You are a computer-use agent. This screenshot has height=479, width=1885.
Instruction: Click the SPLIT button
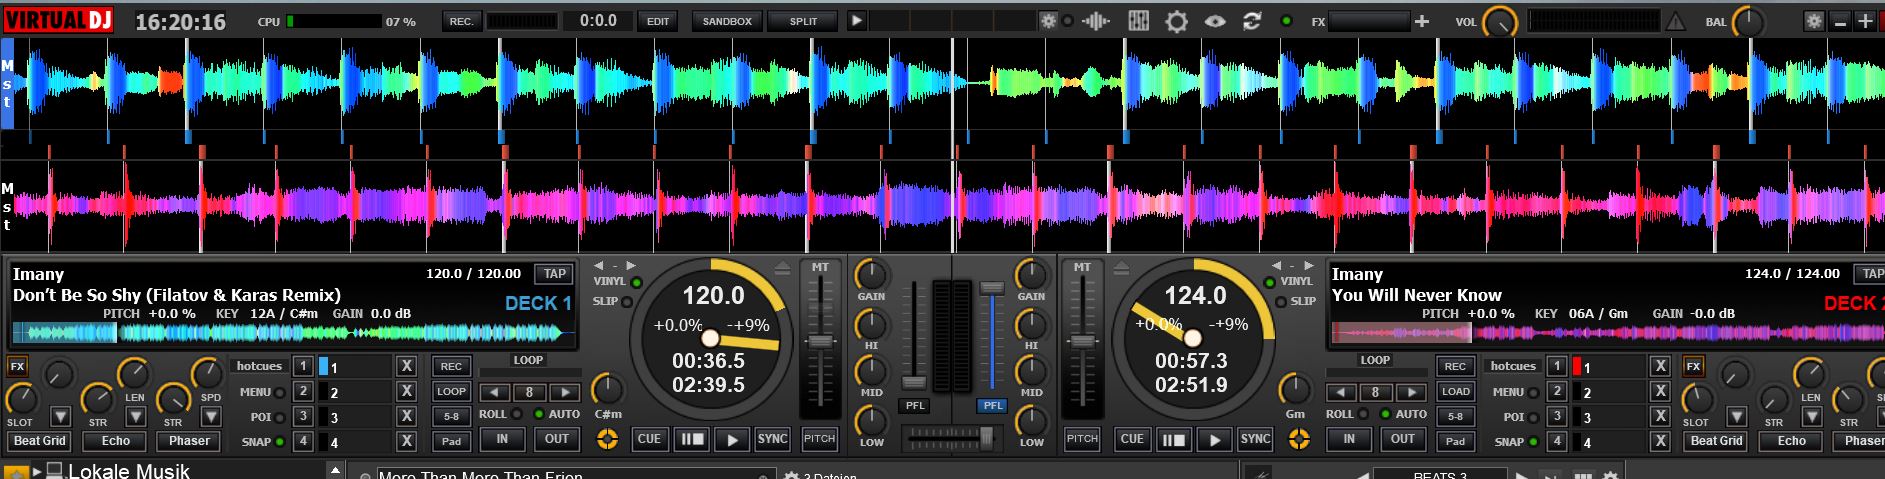(x=803, y=21)
